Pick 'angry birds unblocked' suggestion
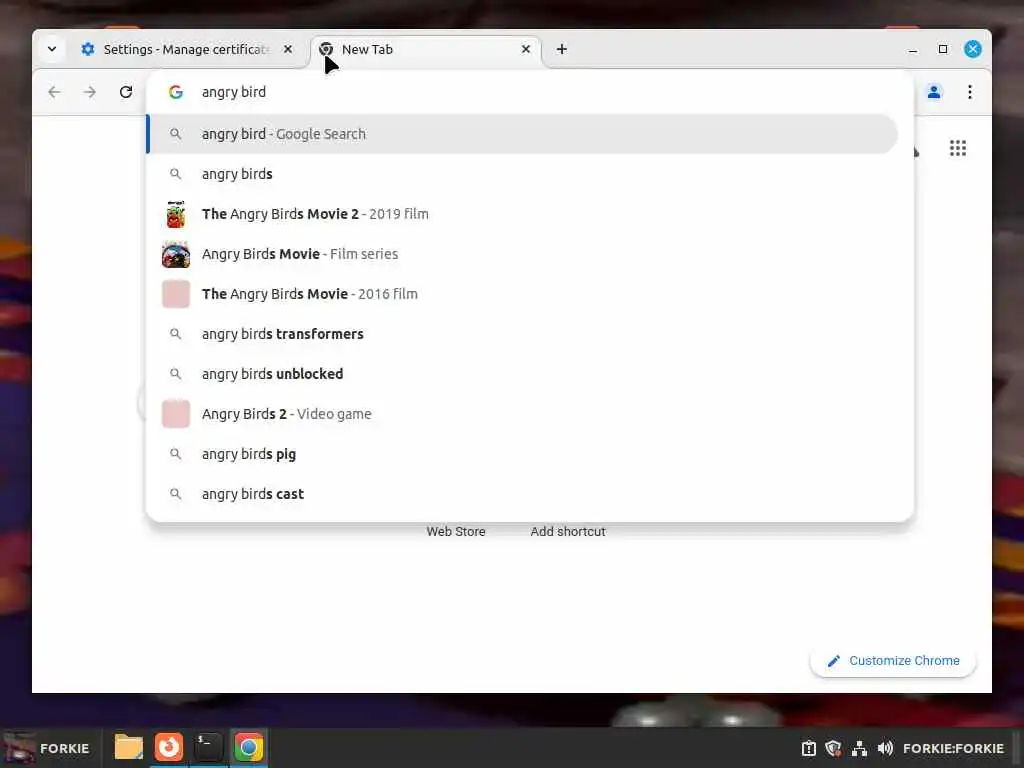 coord(522,374)
